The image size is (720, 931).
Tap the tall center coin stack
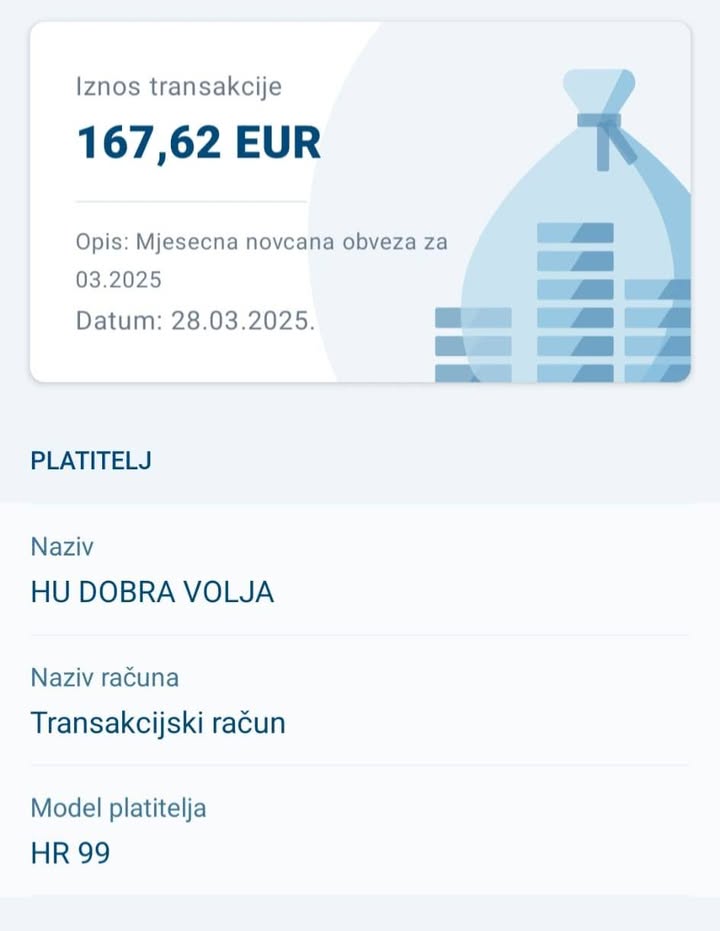(x=575, y=302)
